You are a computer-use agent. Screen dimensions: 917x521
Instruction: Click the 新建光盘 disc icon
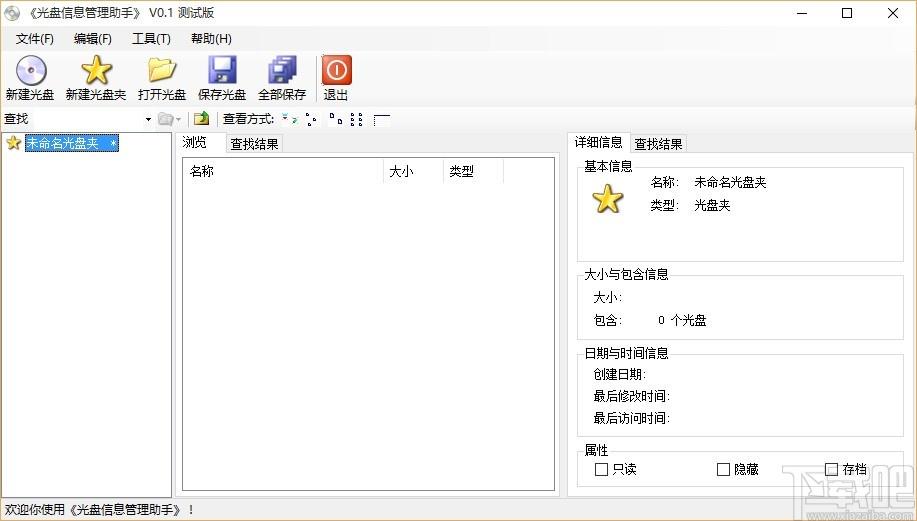click(x=30, y=71)
